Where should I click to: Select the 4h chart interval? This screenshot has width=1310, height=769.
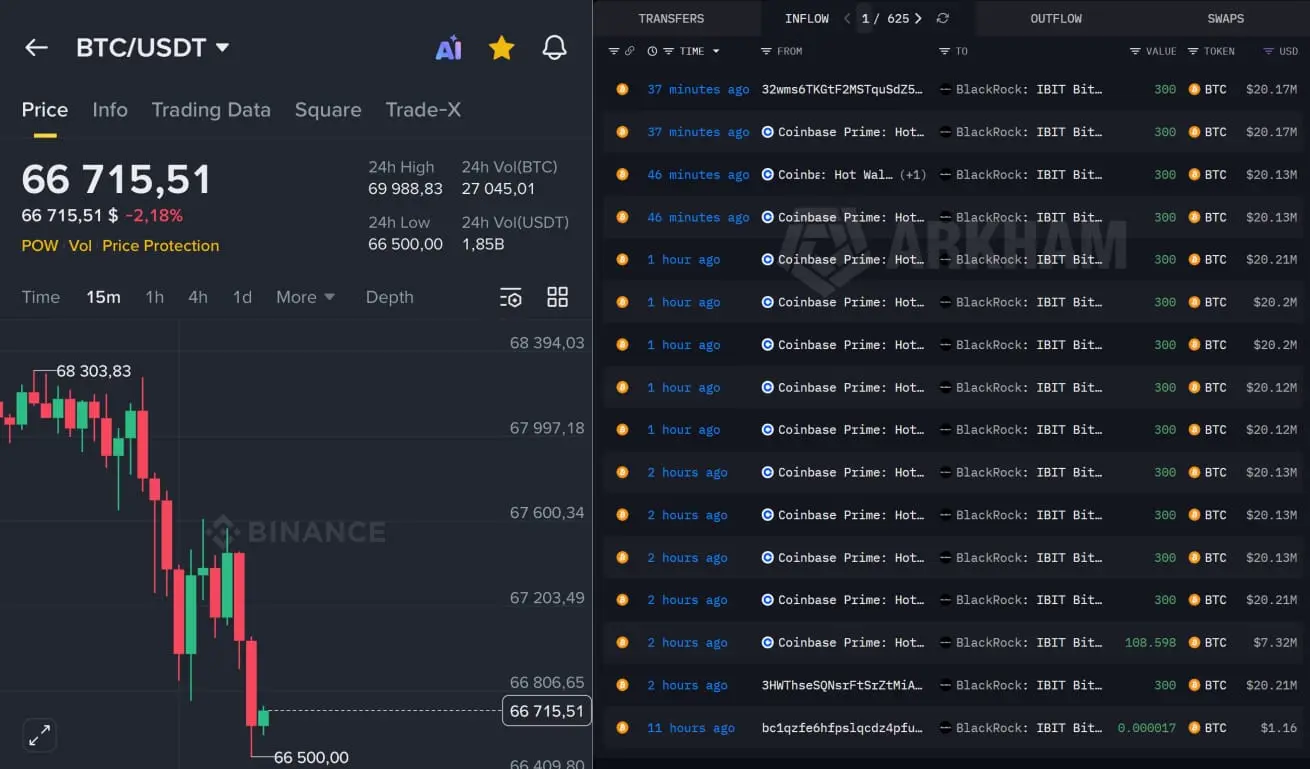tap(198, 297)
